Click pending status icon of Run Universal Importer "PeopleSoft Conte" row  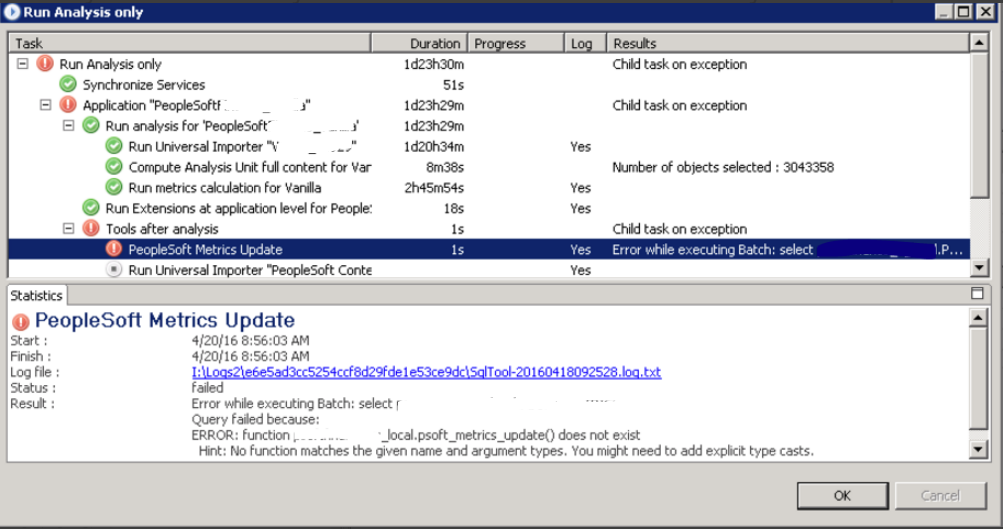tap(114, 269)
